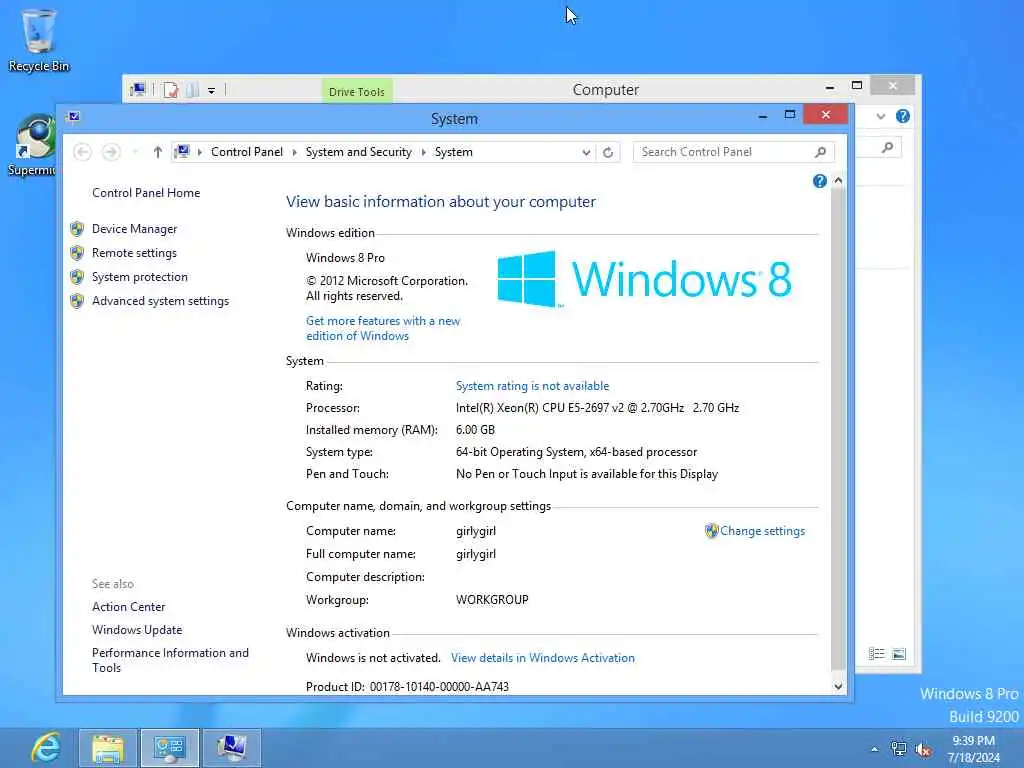
Task: Click the vertical scrollbar thumb
Action: click(838, 430)
